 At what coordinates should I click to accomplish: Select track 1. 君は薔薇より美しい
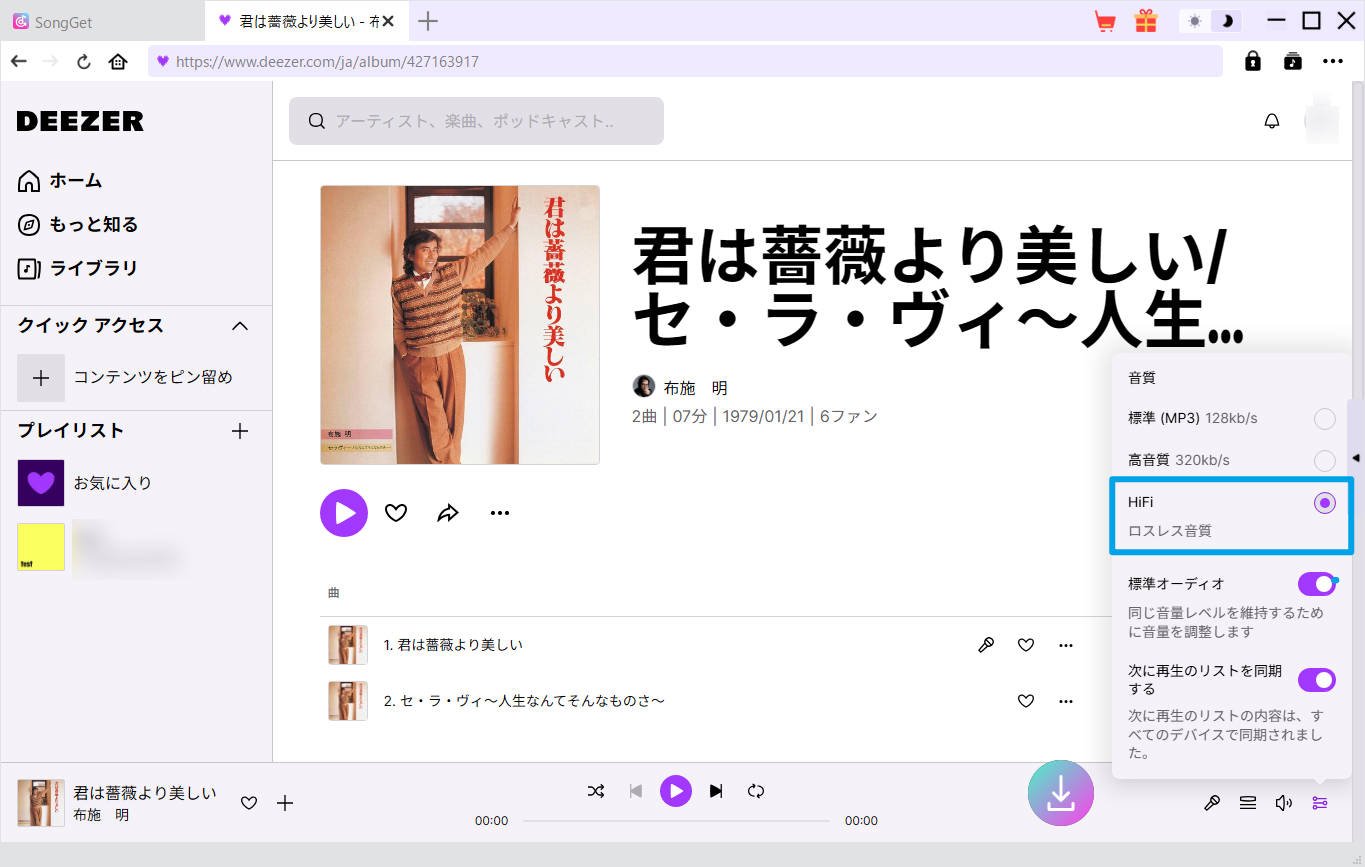(x=453, y=645)
